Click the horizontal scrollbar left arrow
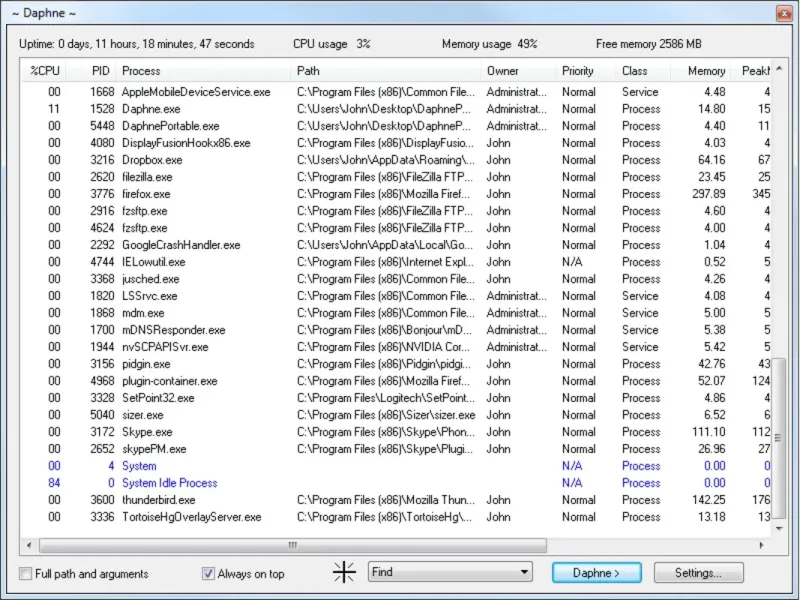 click(29, 545)
